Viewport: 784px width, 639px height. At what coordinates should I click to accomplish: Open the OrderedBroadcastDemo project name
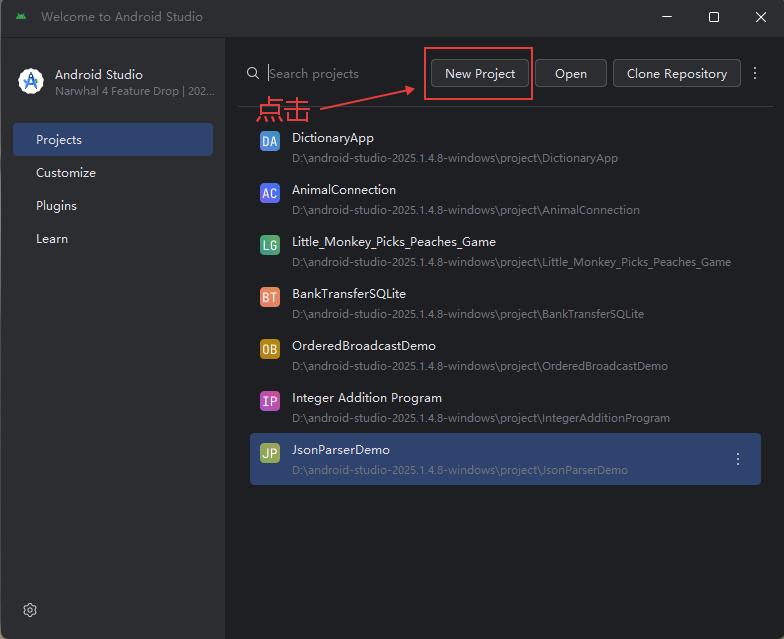click(x=364, y=346)
